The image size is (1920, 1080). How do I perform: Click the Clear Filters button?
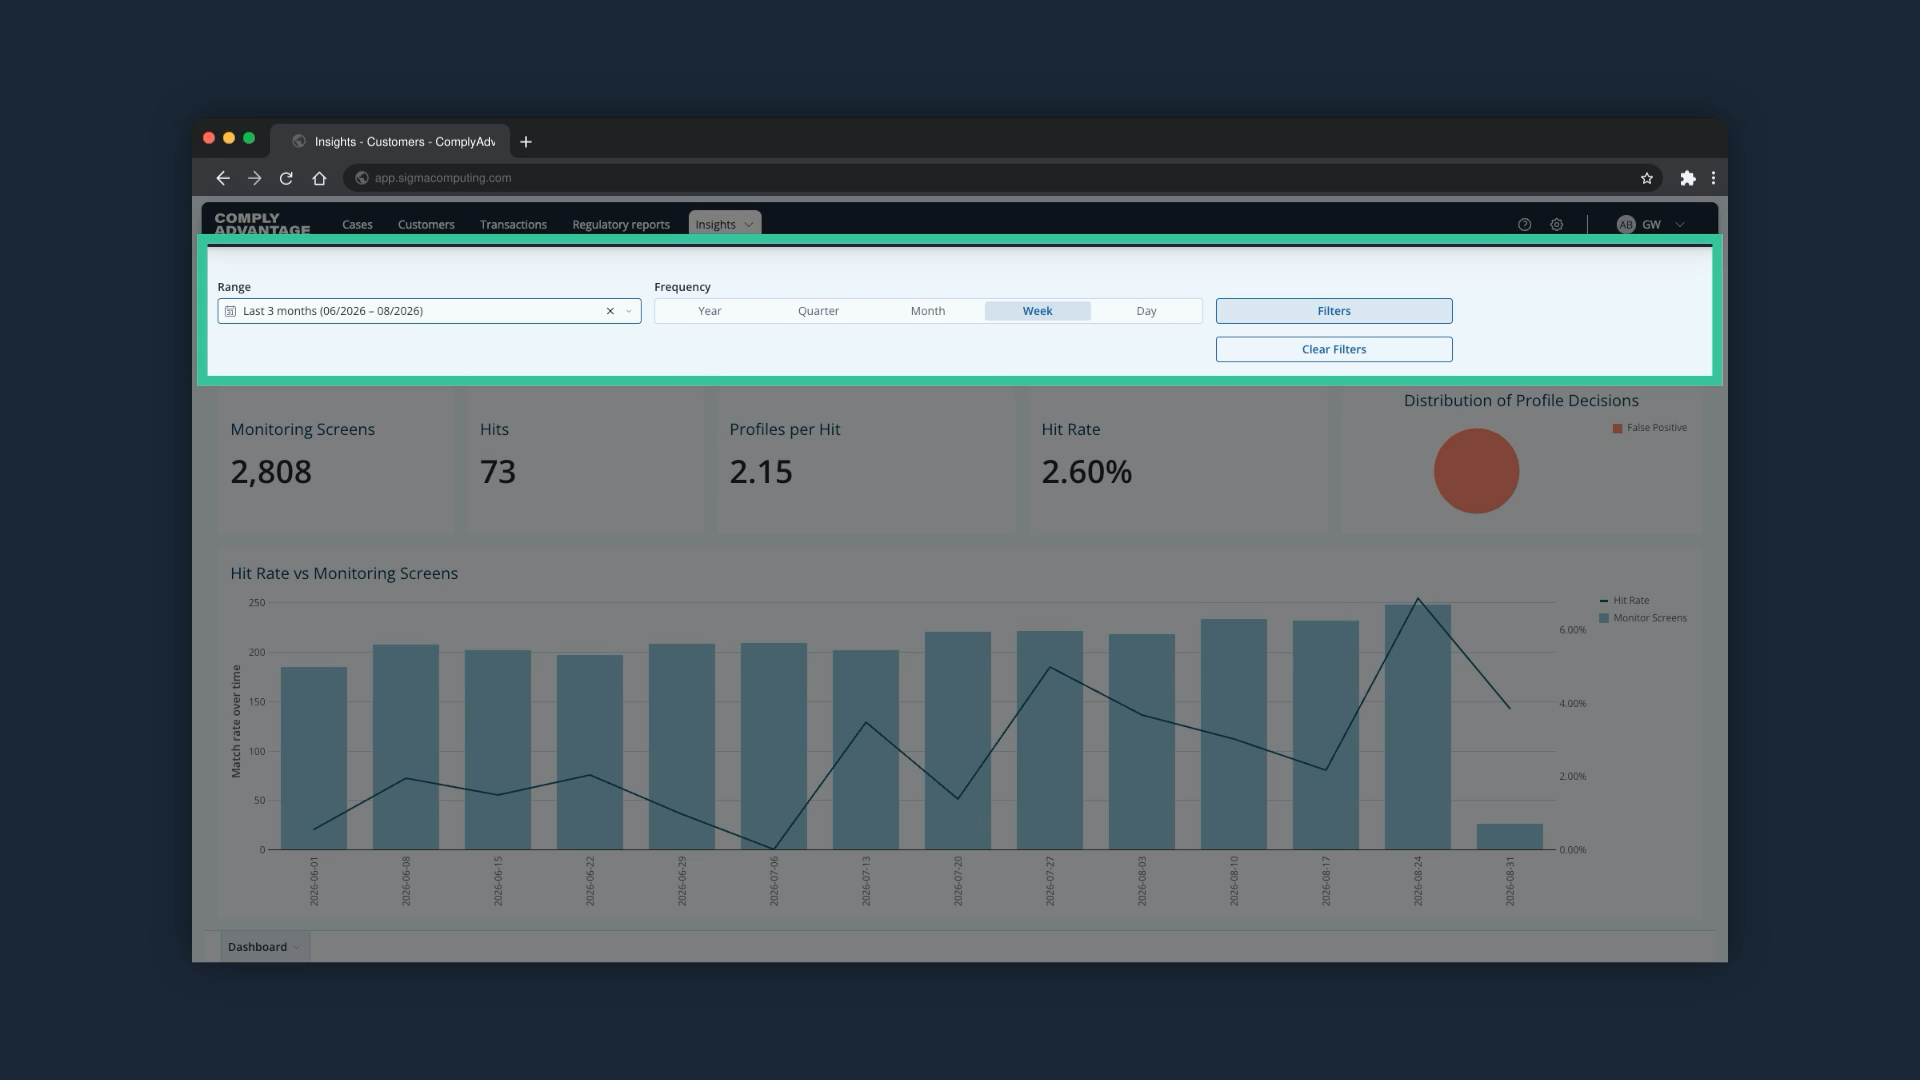pos(1334,349)
